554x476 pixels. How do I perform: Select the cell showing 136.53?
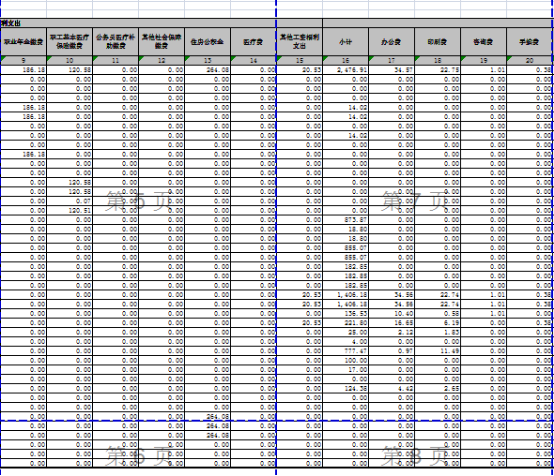pyautogui.click(x=346, y=313)
